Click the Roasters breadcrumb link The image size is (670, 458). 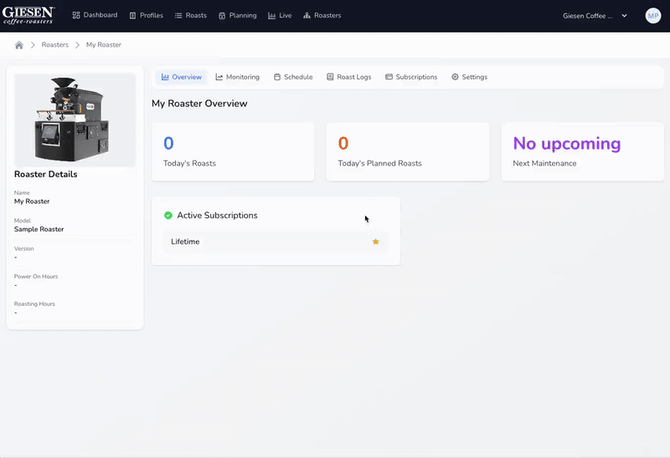(x=55, y=45)
